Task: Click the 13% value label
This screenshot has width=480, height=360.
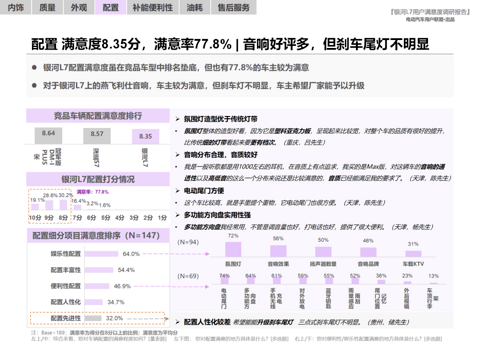Action: point(433,276)
